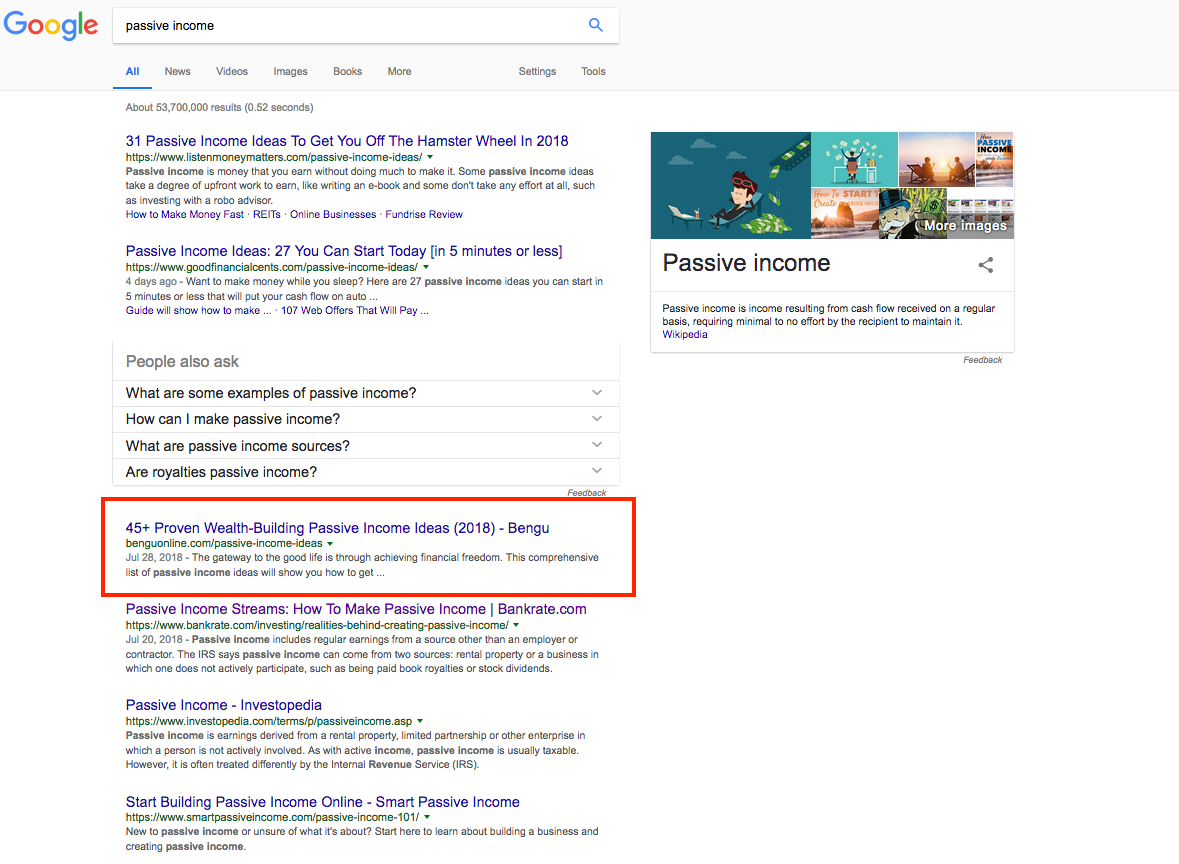Expand How can I make passive income
The image size is (1179, 864).
tap(365, 420)
